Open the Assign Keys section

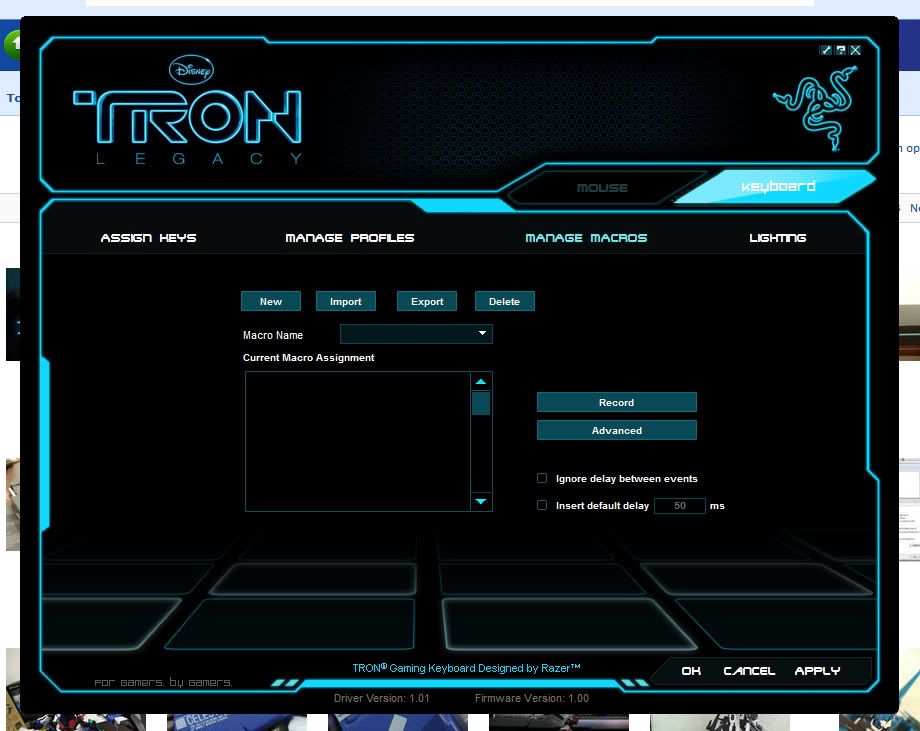click(x=149, y=238)
